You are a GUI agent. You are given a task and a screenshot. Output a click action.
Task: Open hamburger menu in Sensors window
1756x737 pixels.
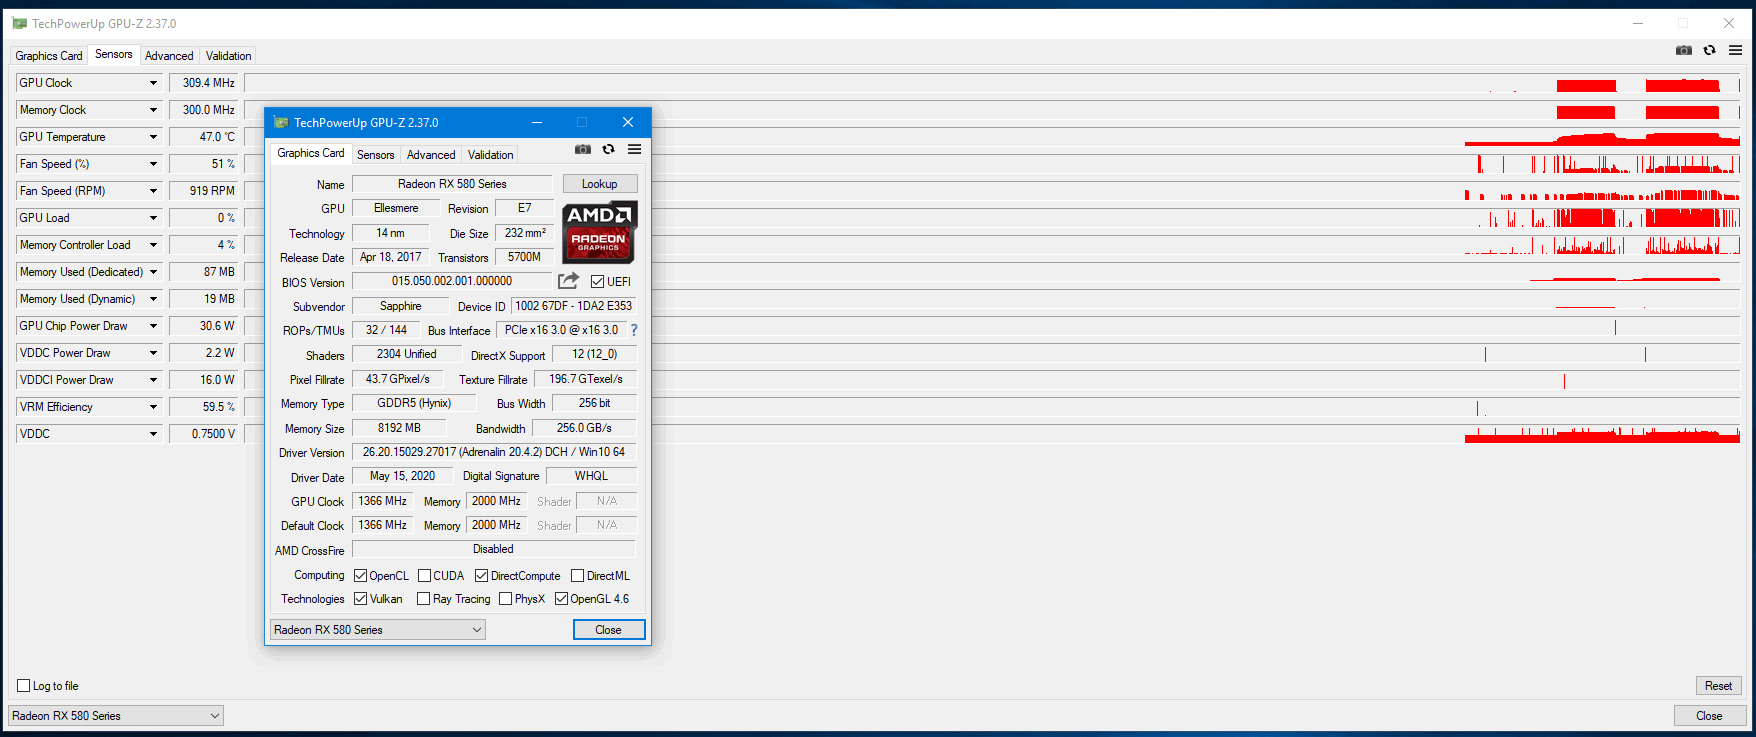click(1735, 50)
